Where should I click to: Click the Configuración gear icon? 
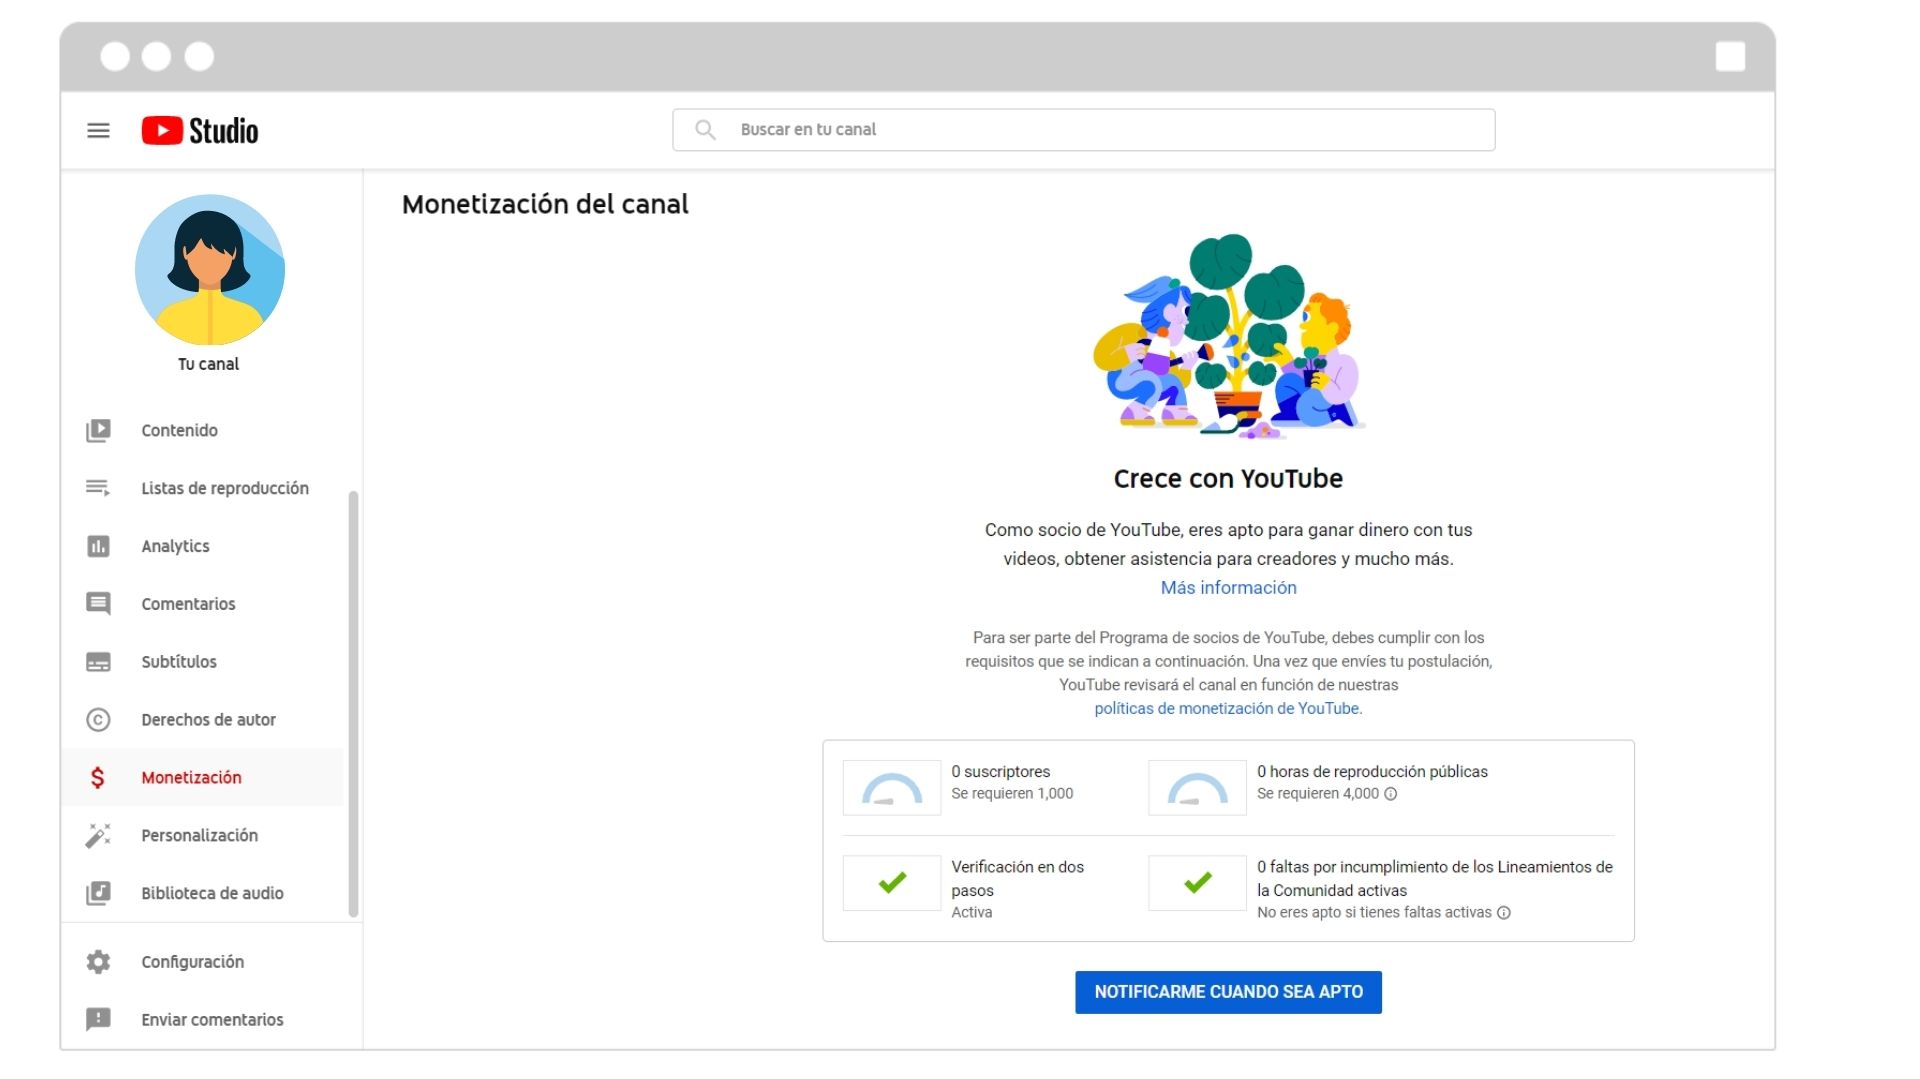[x=99, y=961]
